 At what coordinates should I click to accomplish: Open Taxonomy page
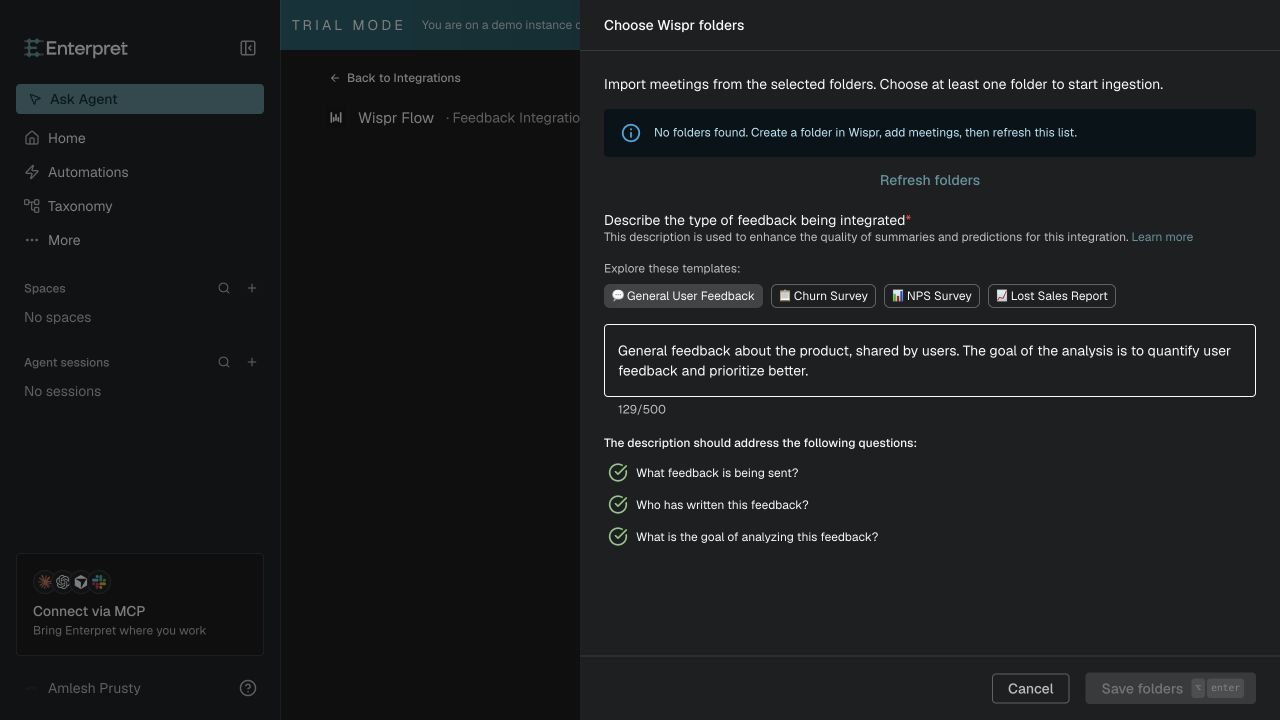coord(140,206)
